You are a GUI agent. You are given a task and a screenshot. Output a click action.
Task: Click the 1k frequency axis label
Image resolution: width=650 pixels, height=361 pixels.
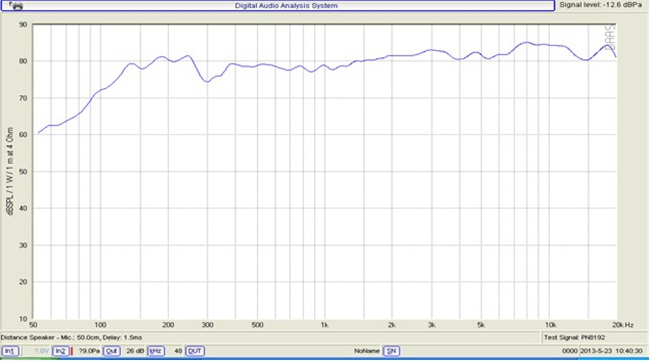(325, 325)
